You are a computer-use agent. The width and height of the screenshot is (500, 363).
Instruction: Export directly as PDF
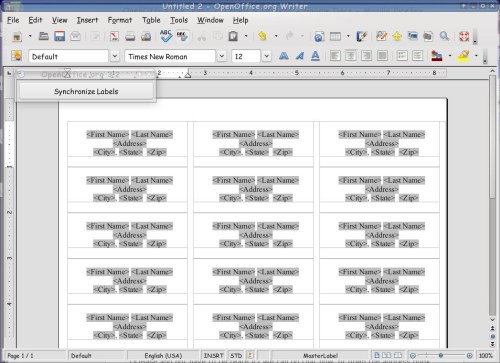pos(114,36)
